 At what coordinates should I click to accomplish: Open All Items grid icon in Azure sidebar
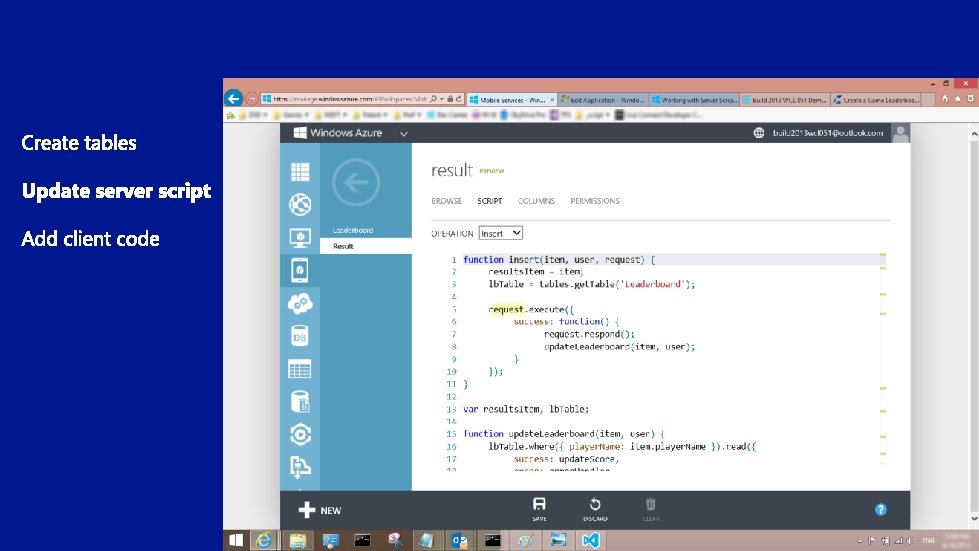(300, 172)
